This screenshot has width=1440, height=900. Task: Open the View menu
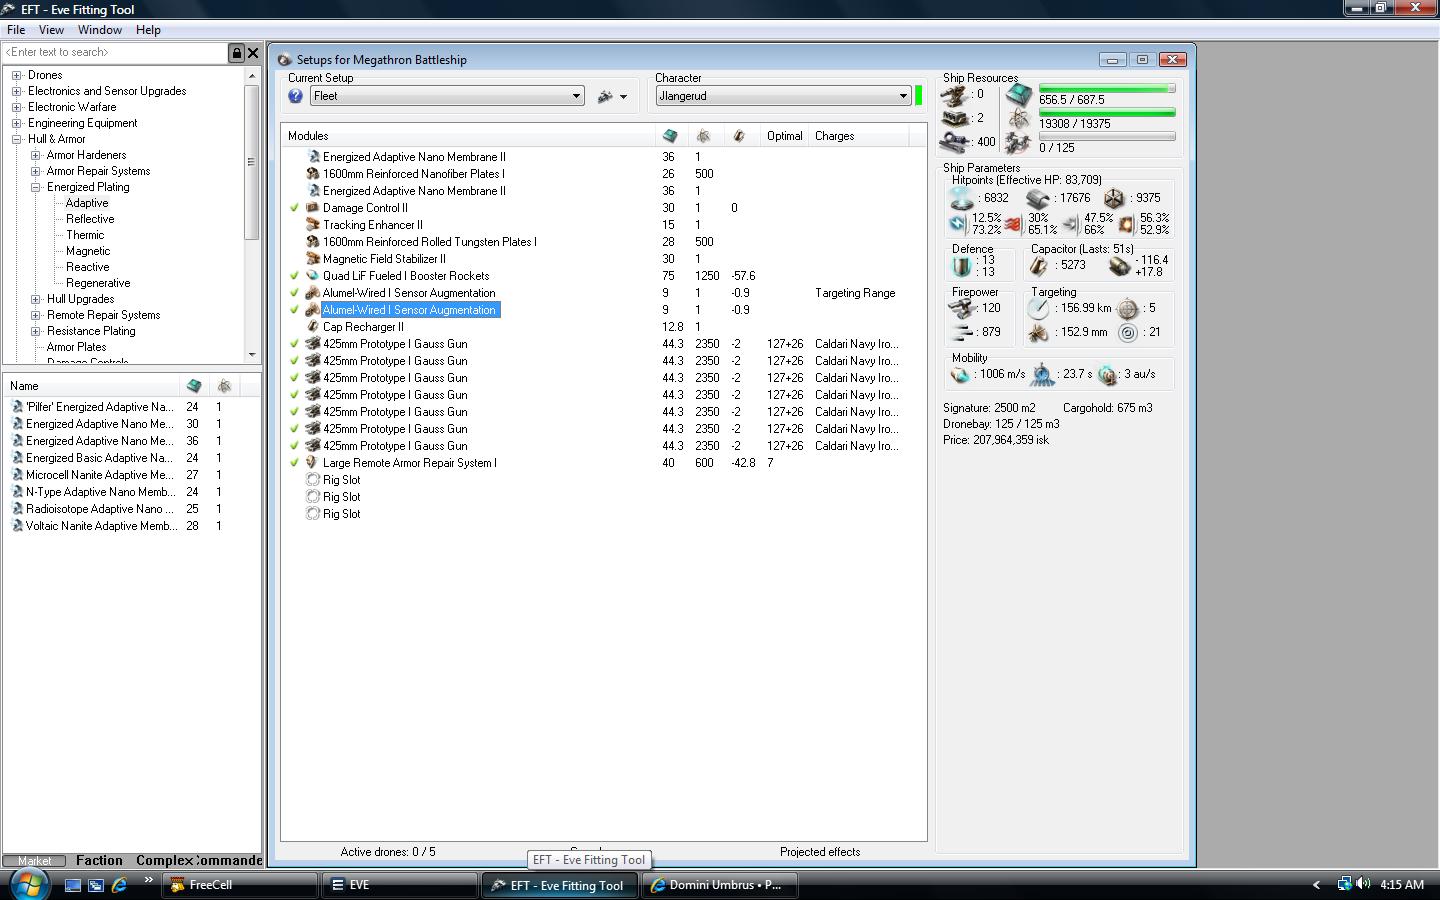[x=51, y=30]
